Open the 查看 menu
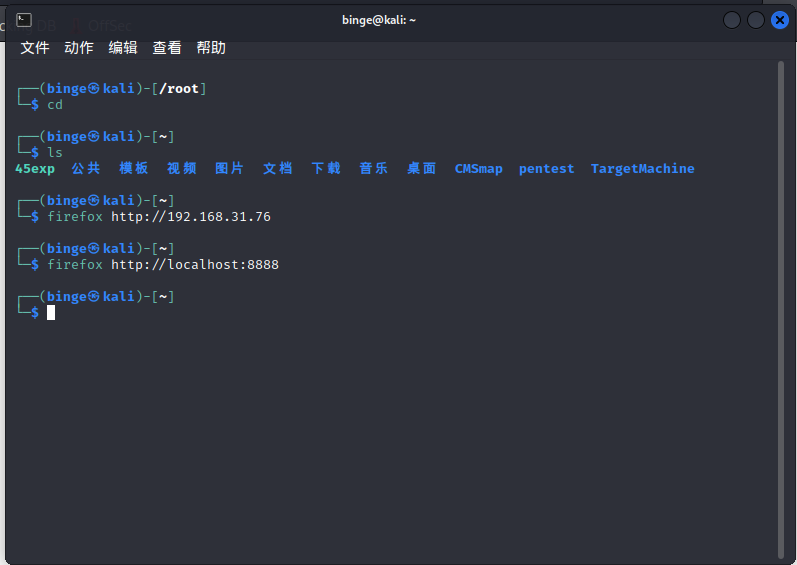 [167, 48]
